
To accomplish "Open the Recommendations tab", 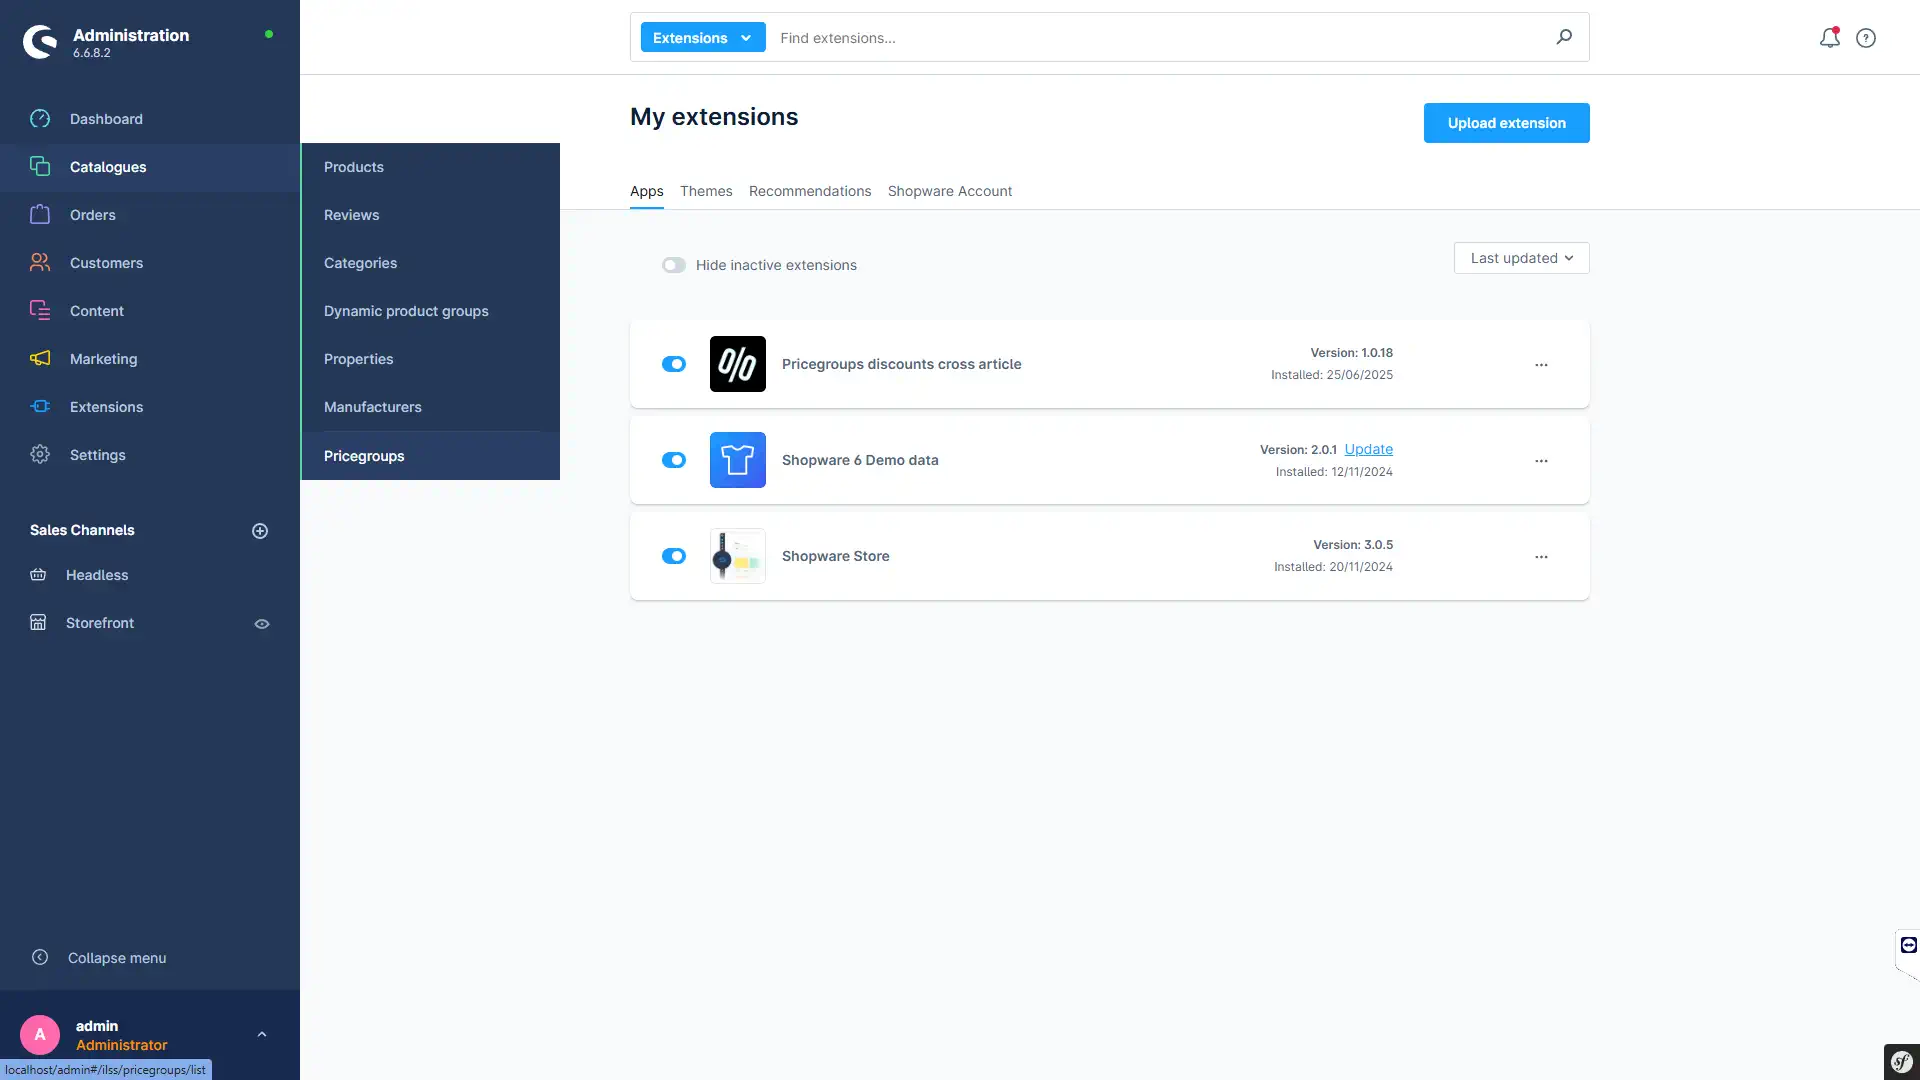I will [810, 191].
